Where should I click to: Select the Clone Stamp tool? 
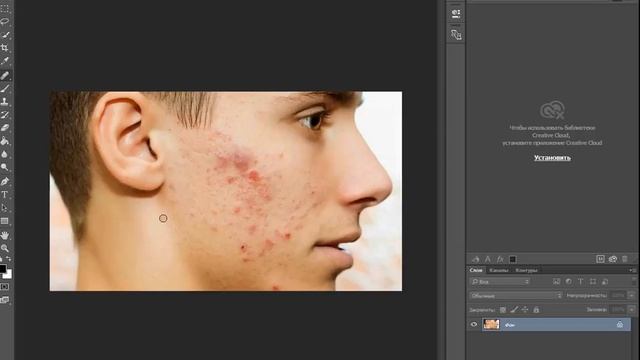tap(4, 101)
